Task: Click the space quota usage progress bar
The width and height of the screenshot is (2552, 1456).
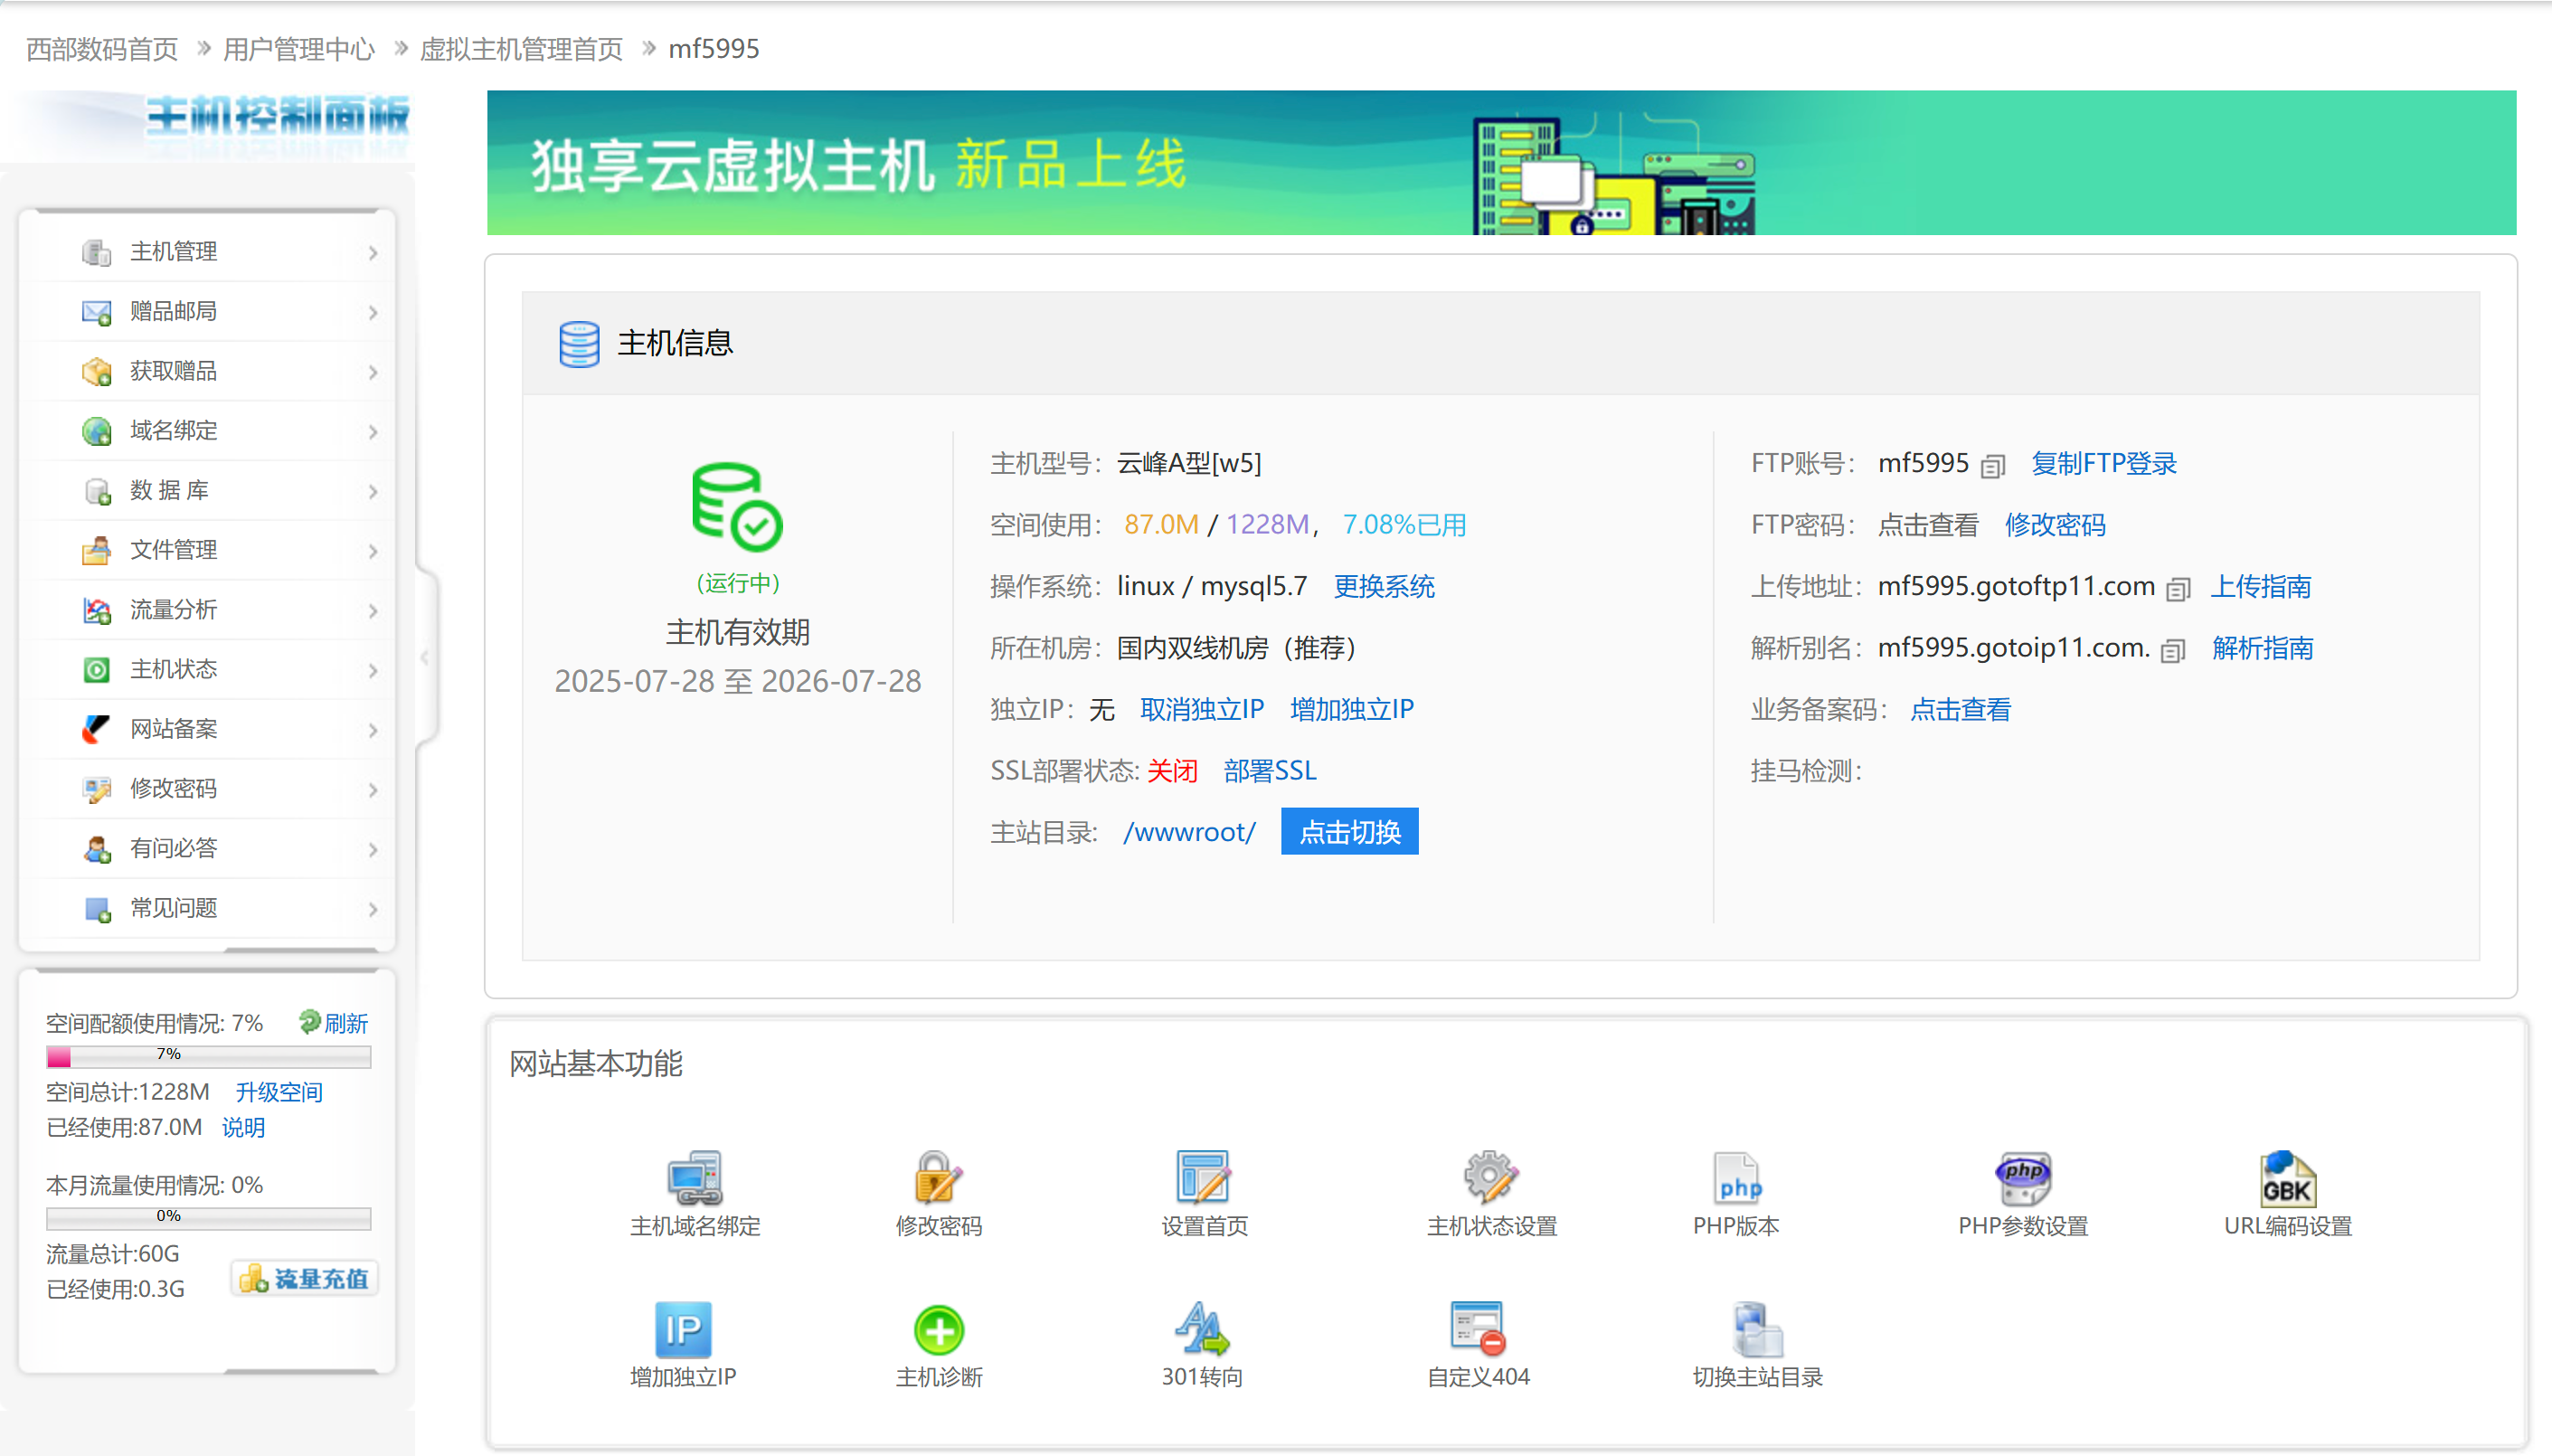Action: click(x=208, y=1056)
